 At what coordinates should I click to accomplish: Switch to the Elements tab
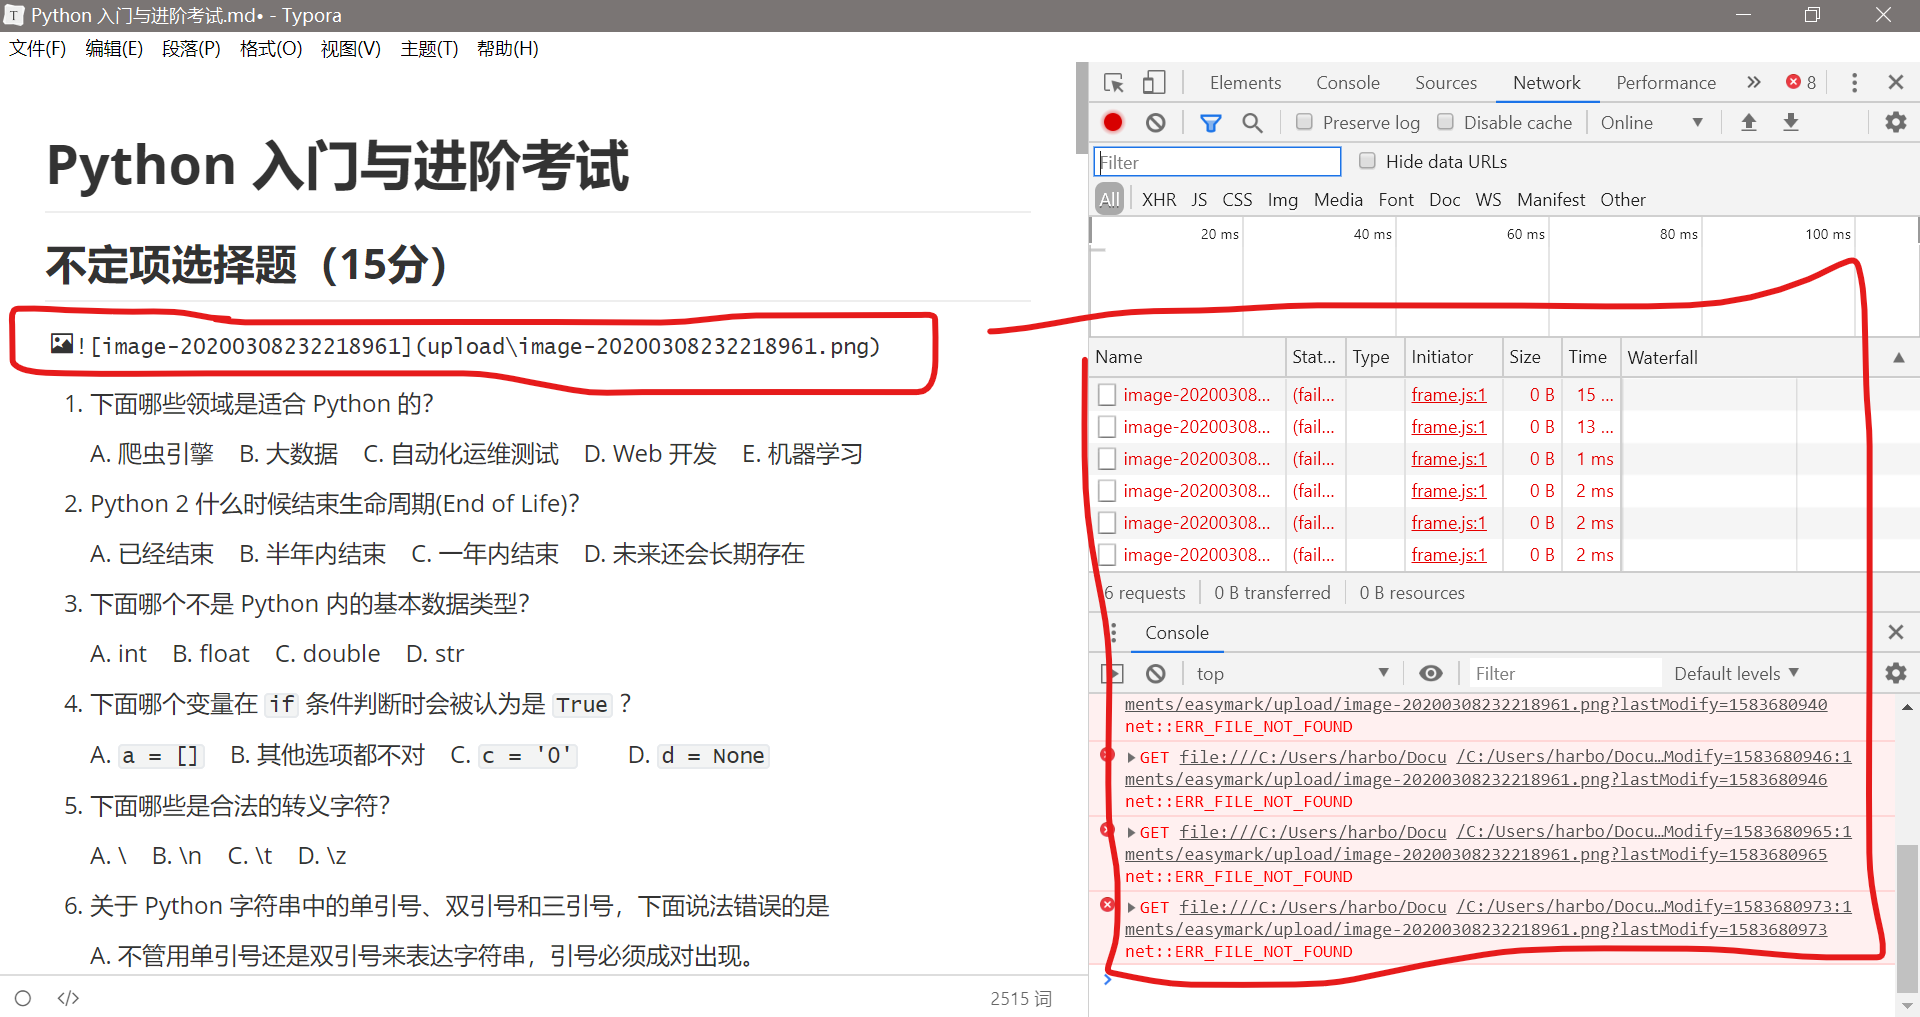tap(1244, 82)
